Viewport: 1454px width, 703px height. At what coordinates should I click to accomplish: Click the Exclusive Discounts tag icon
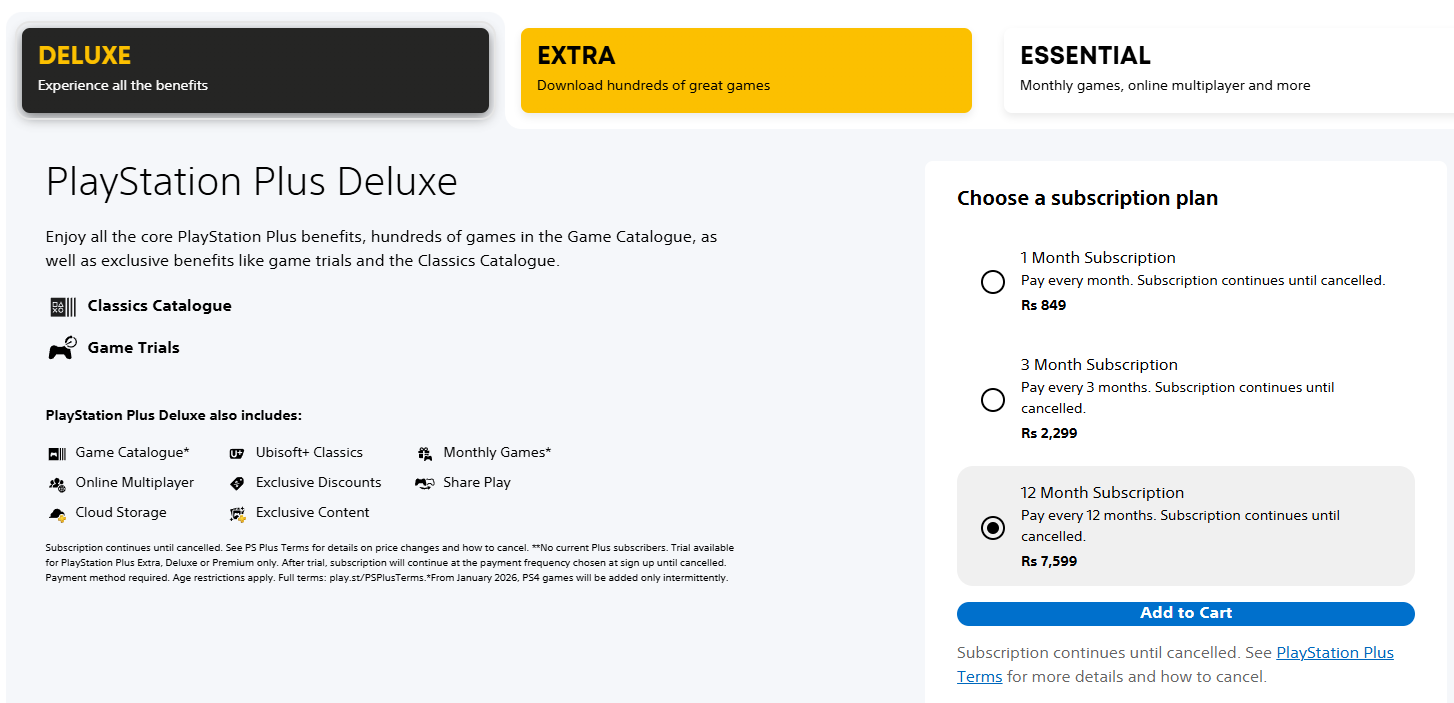point(237,483)
